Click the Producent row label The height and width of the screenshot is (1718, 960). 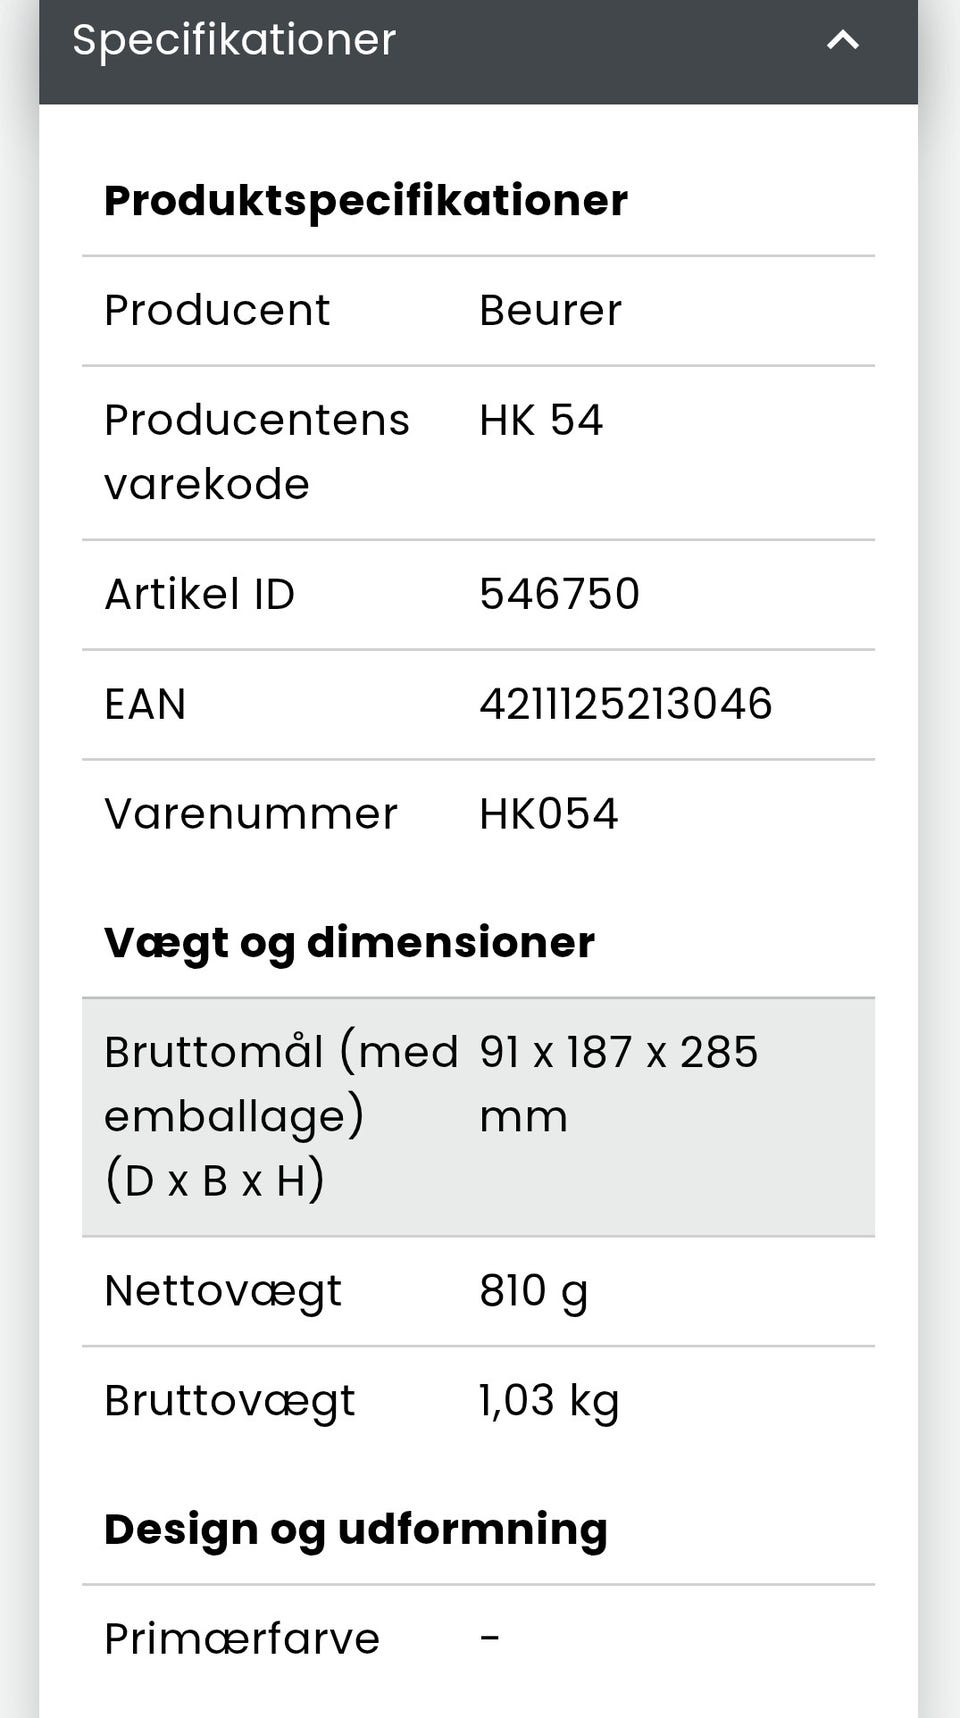217,310
